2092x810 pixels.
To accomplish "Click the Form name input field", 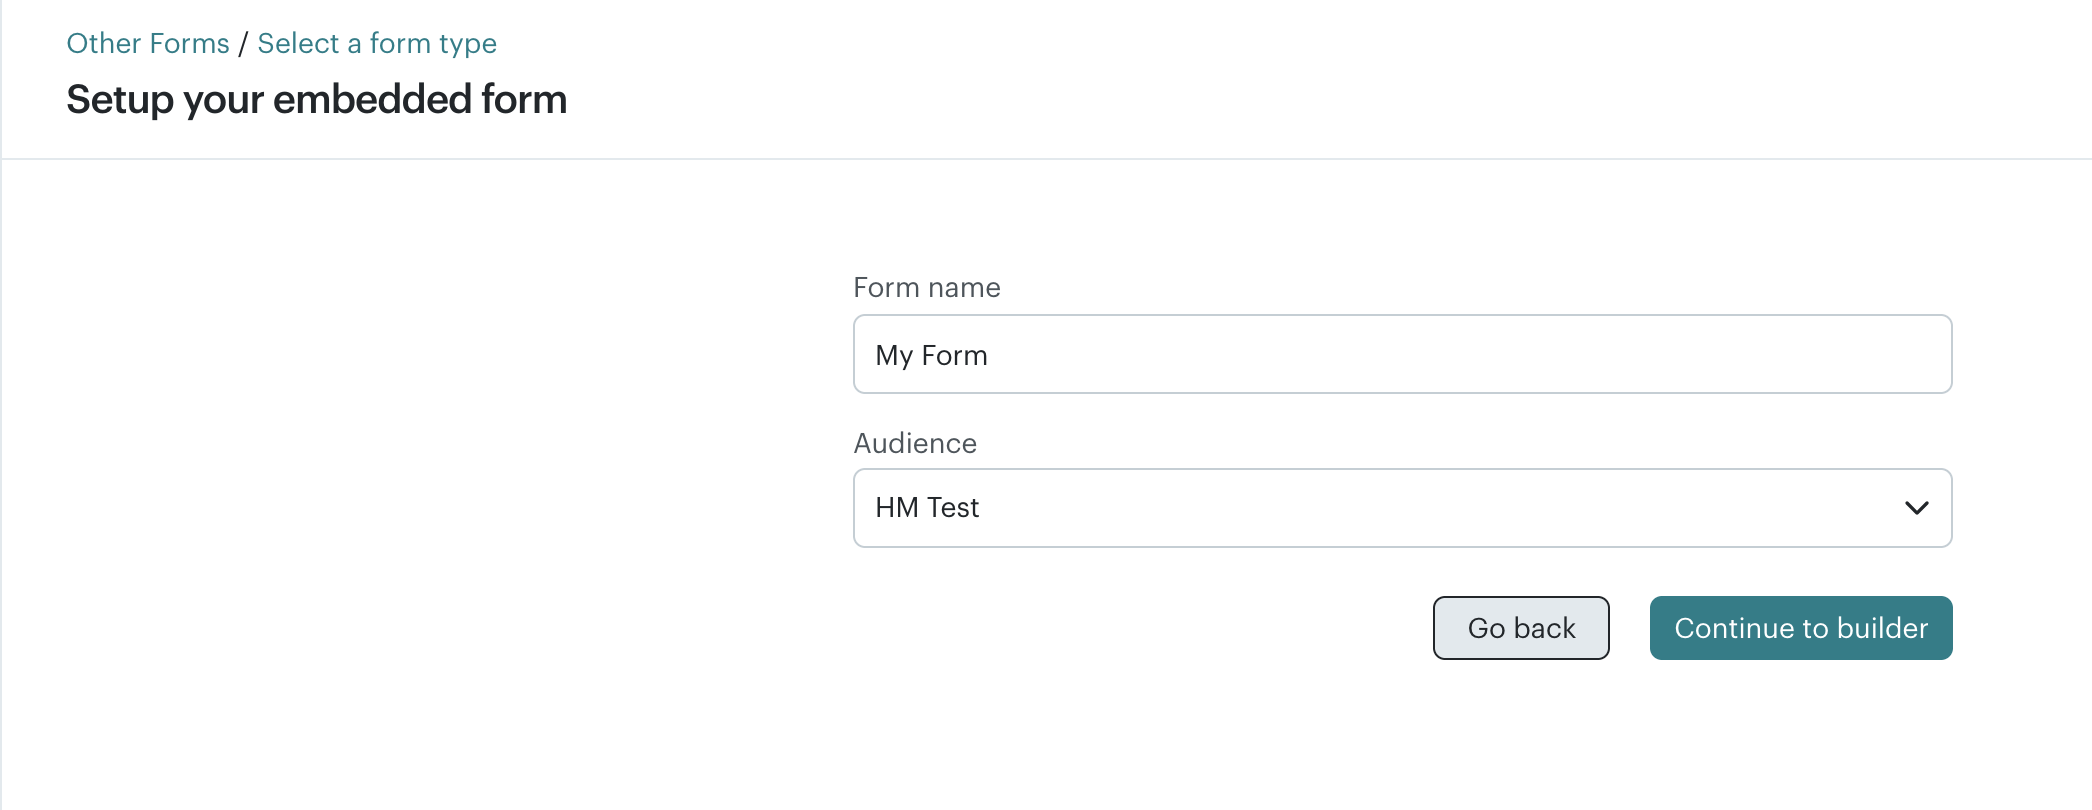I will click(x=1401, y=355).
